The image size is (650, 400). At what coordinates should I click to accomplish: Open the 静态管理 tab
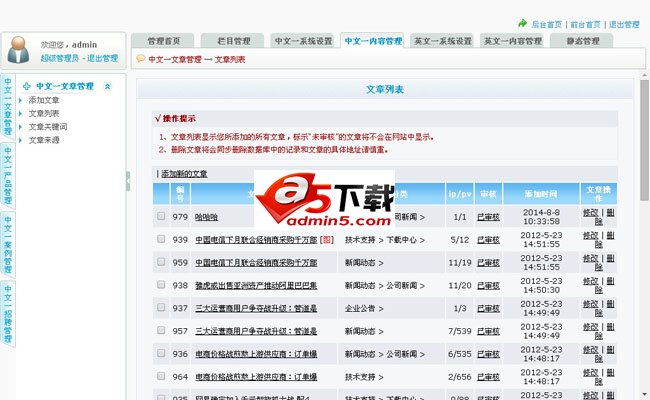coord(582,41)
